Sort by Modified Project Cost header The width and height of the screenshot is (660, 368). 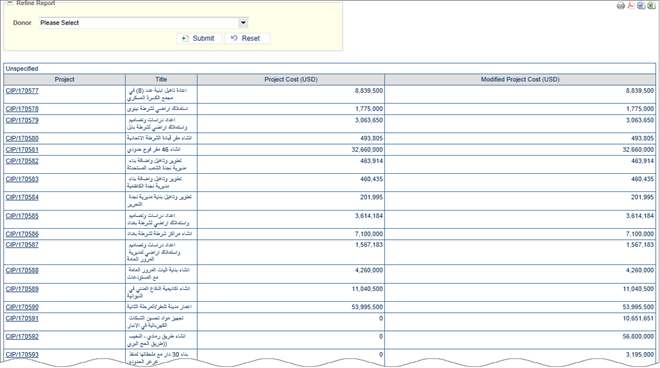click(x=520, y=79)
